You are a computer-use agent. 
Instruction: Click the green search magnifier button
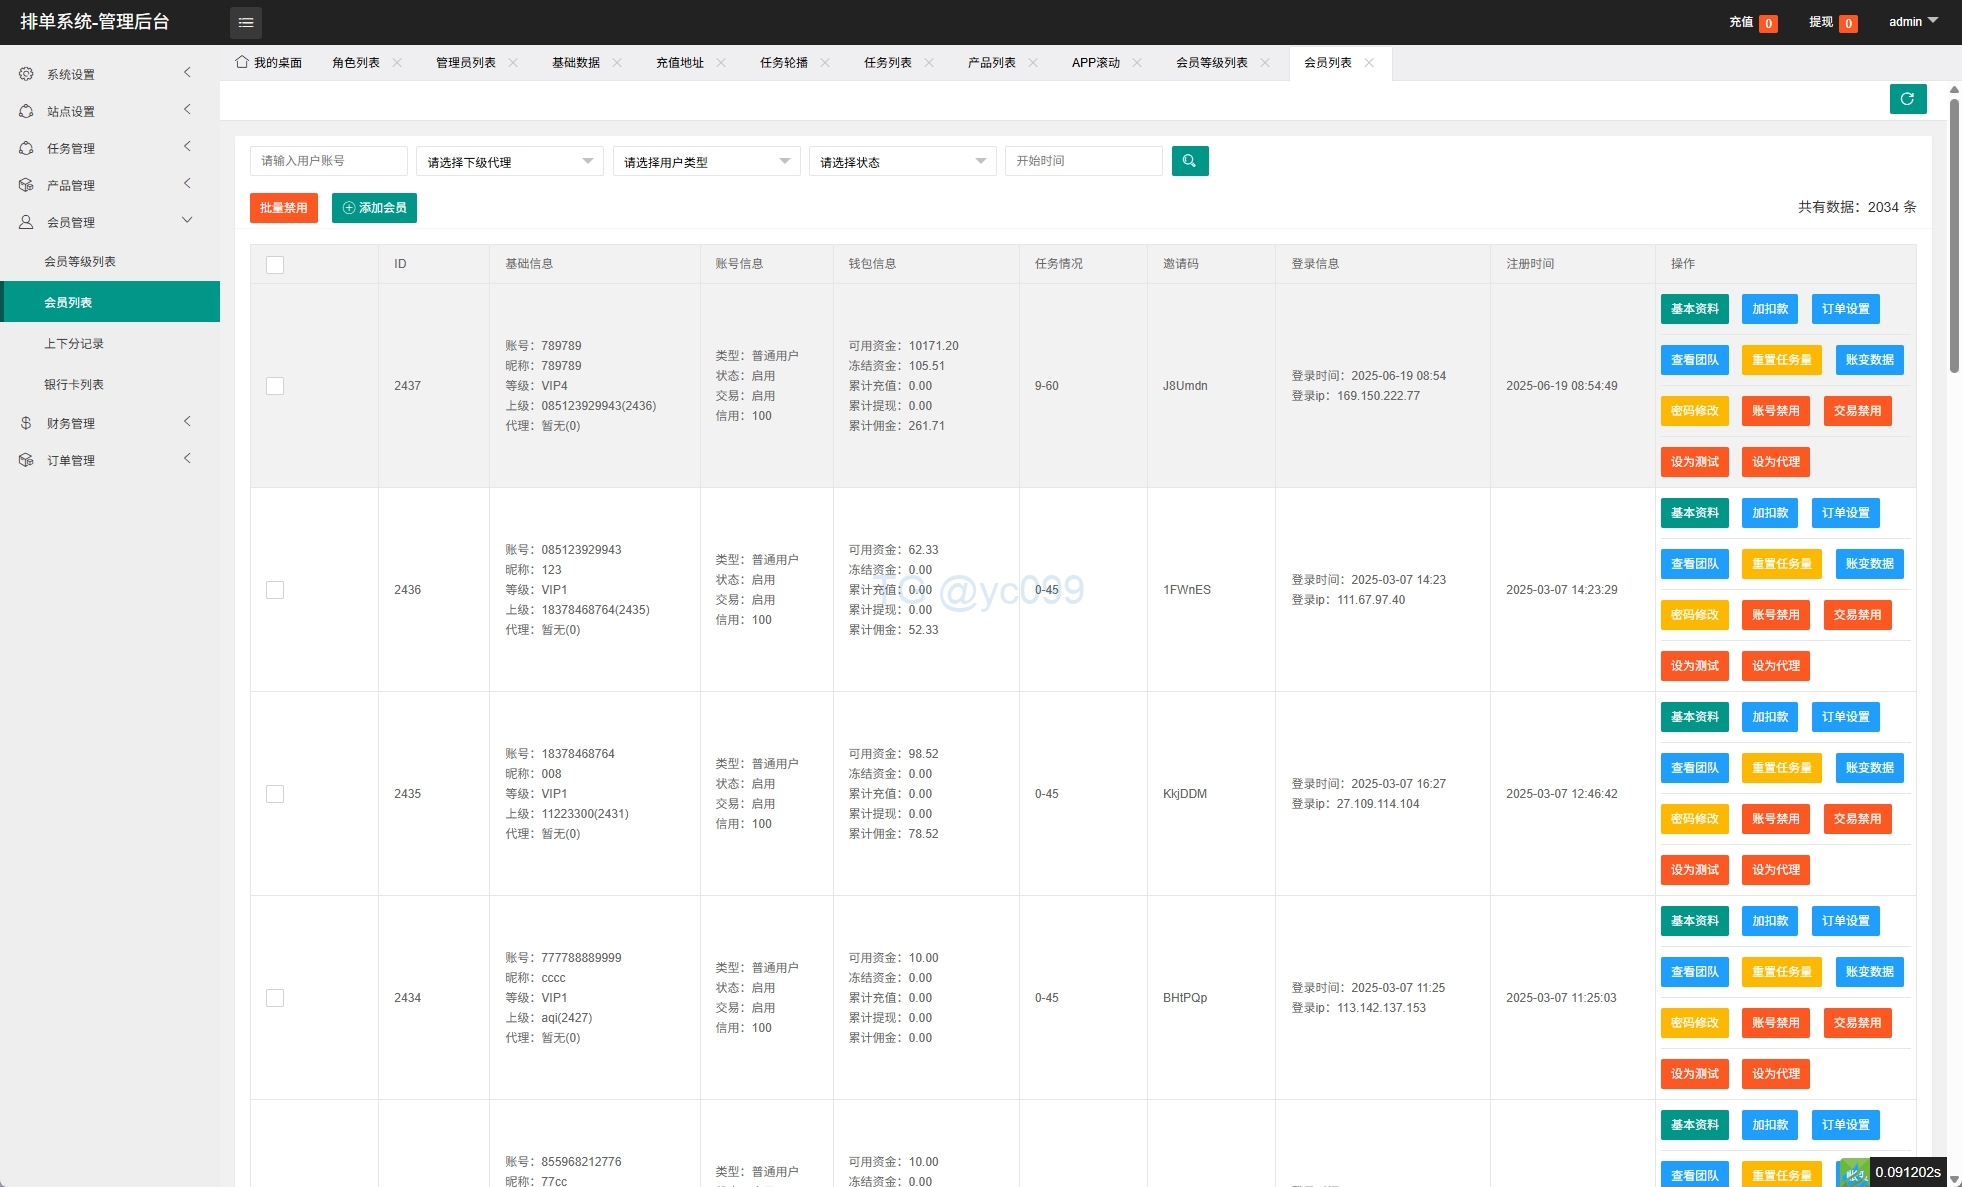1189,161
